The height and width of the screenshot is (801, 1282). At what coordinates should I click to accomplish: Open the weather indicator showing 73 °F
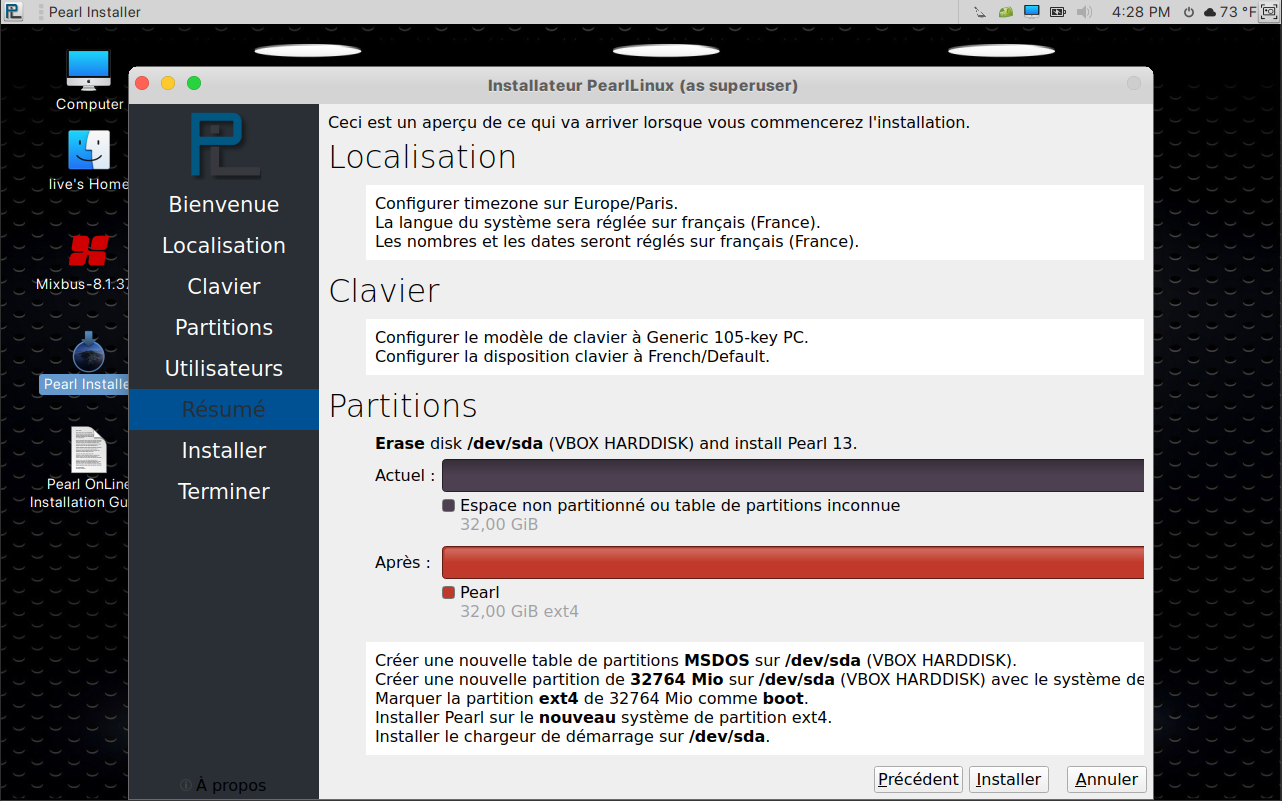1233,12
